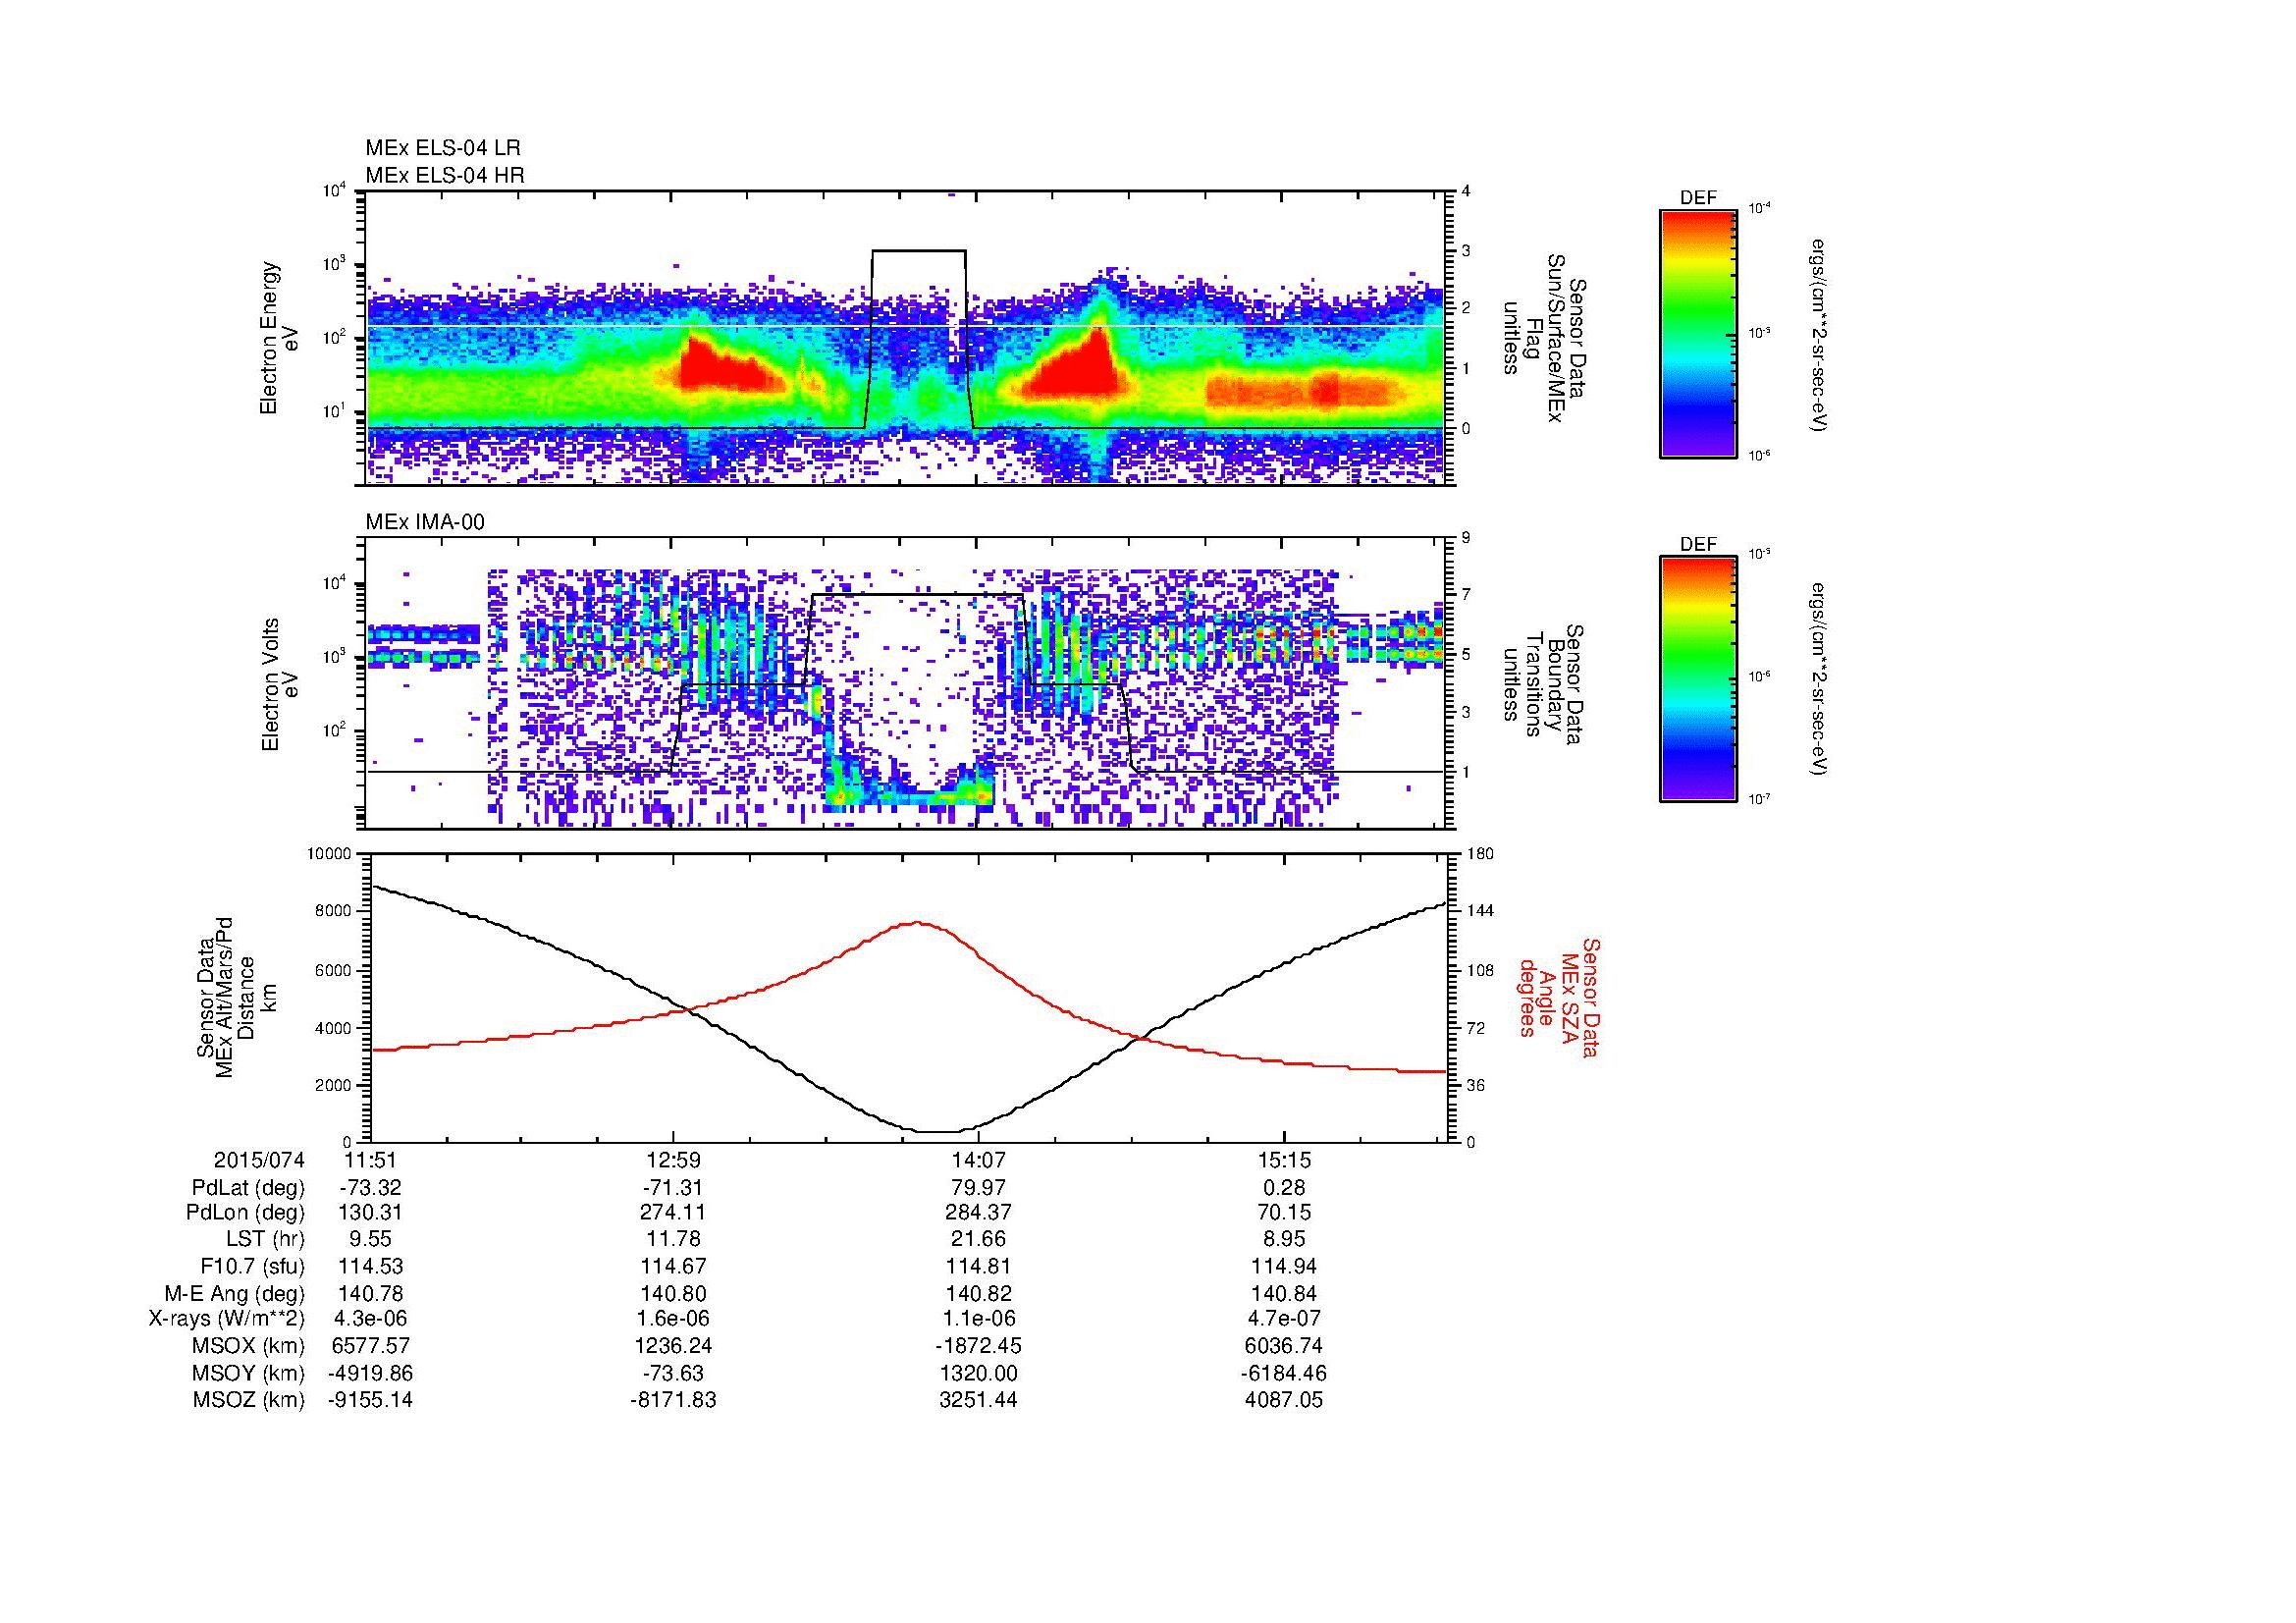This screenshot has width=2296, height=1623.
Task: Select the date label '2015/074'
Action: (x=258, y=1161)
